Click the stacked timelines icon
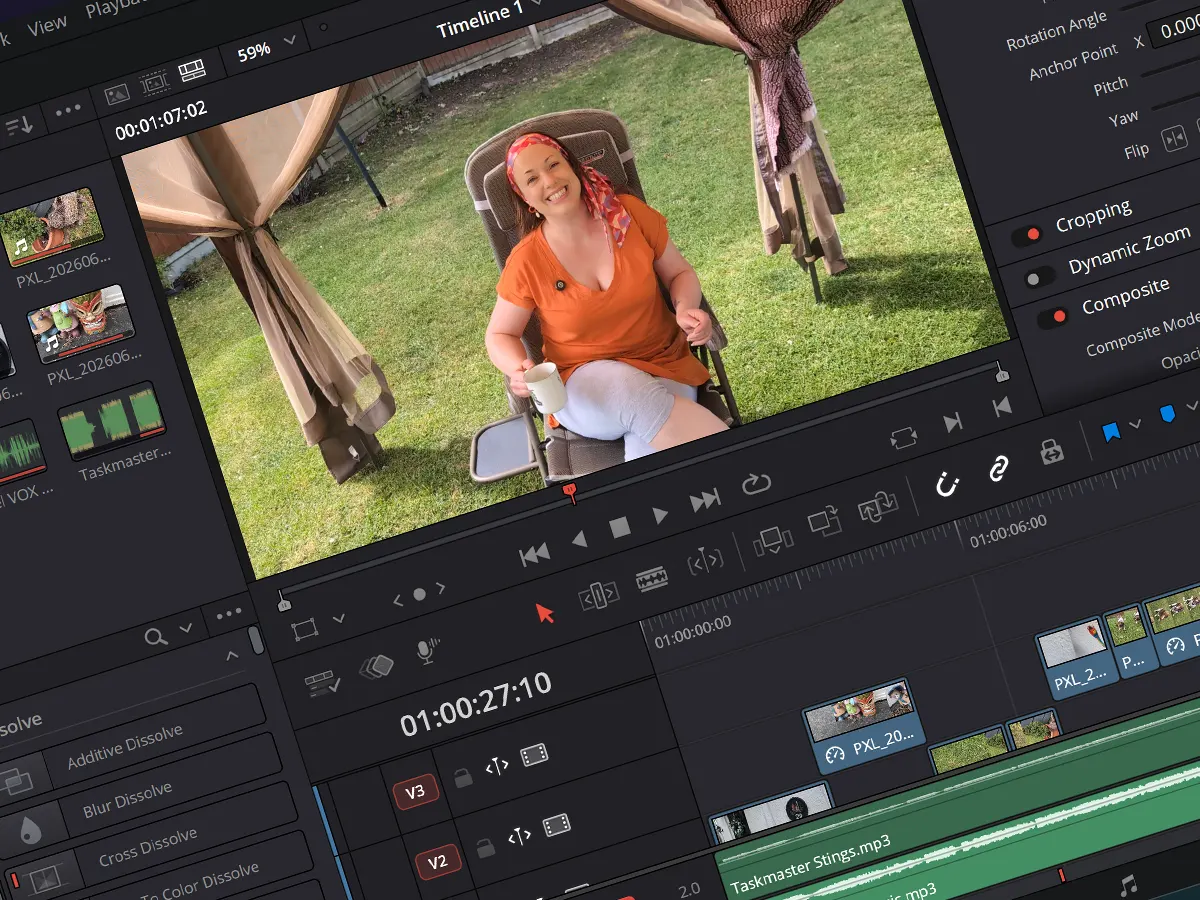This screenshot has height=900, width=1200. 376,667
